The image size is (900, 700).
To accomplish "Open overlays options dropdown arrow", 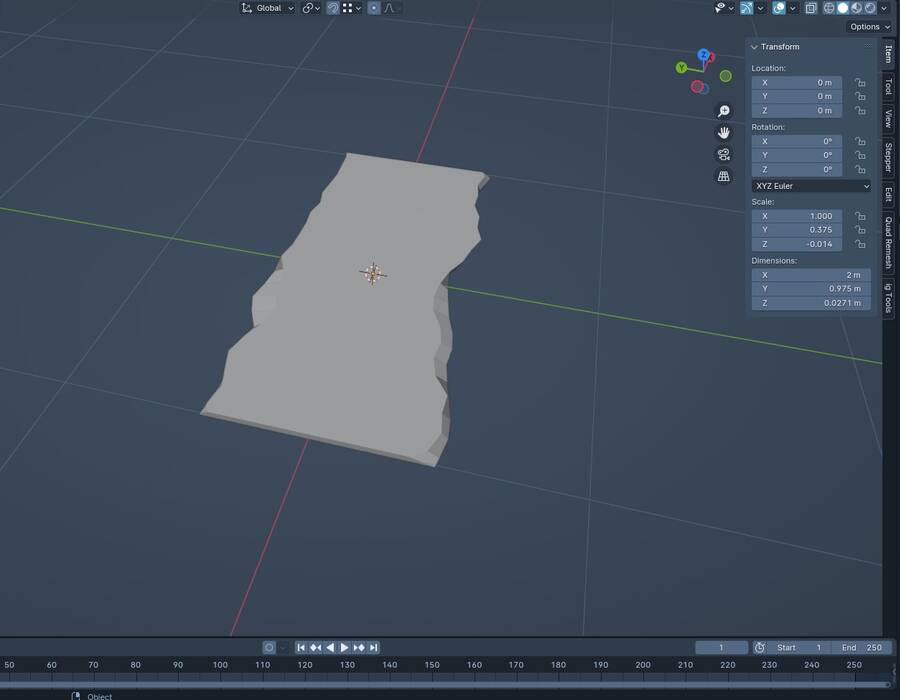I will tap(793, 8).
